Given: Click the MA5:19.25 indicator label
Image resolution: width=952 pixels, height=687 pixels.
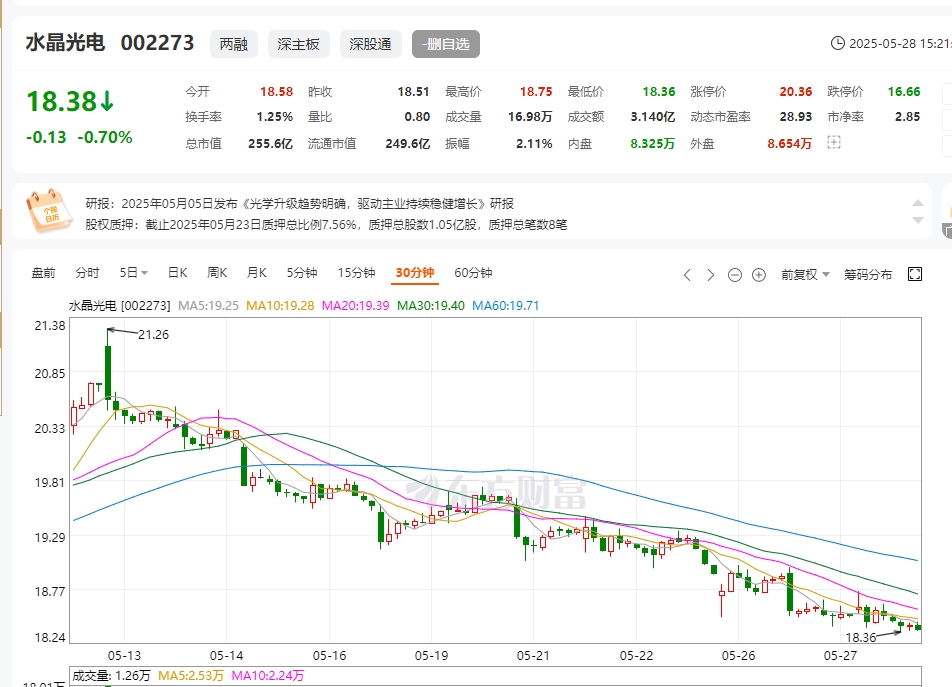Looking at the screenshot, I should click(x=208, y=306).
